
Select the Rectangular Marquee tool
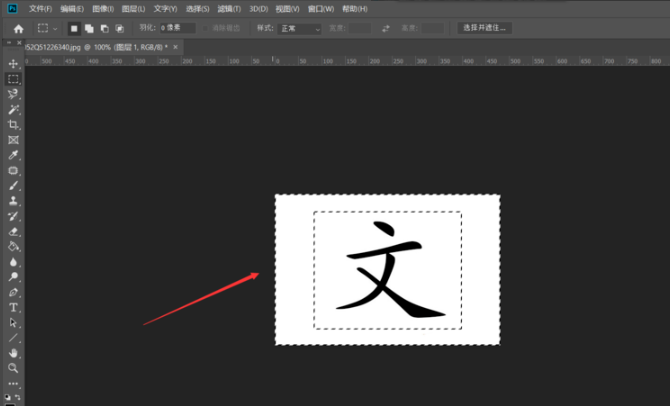coord(13,78)
